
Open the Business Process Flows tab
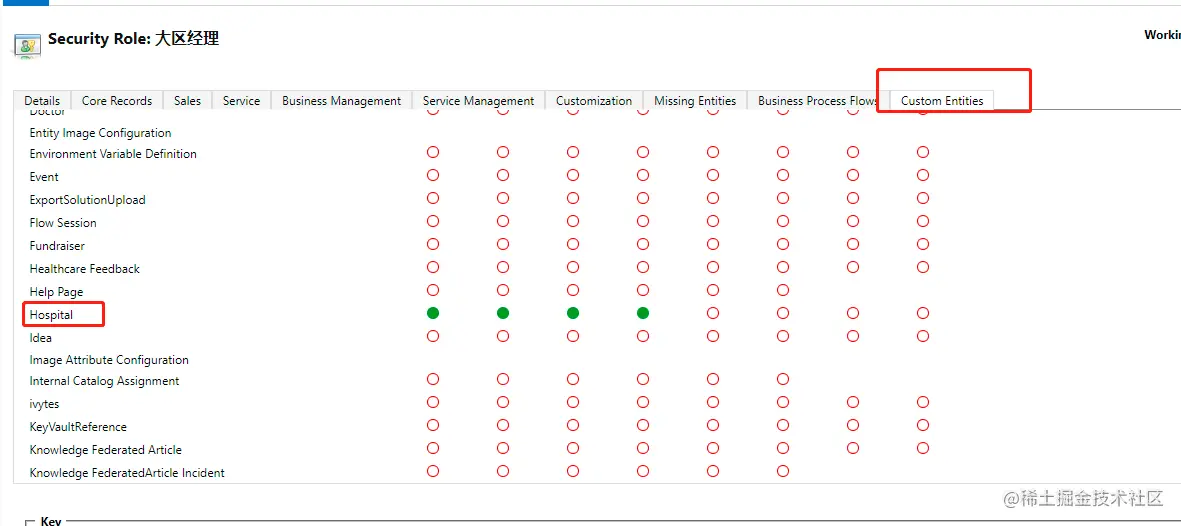coord(818,101)
